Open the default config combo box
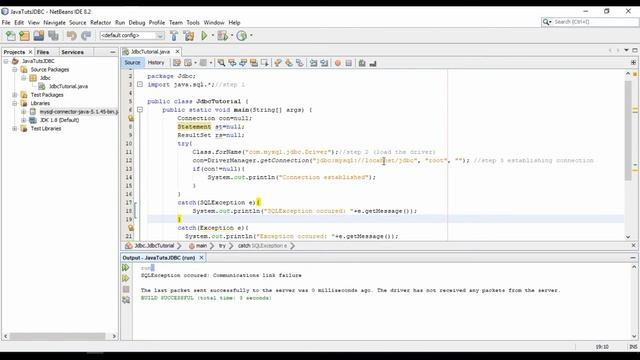The width and height of the screenshot is (640, 360). [131, 36]
